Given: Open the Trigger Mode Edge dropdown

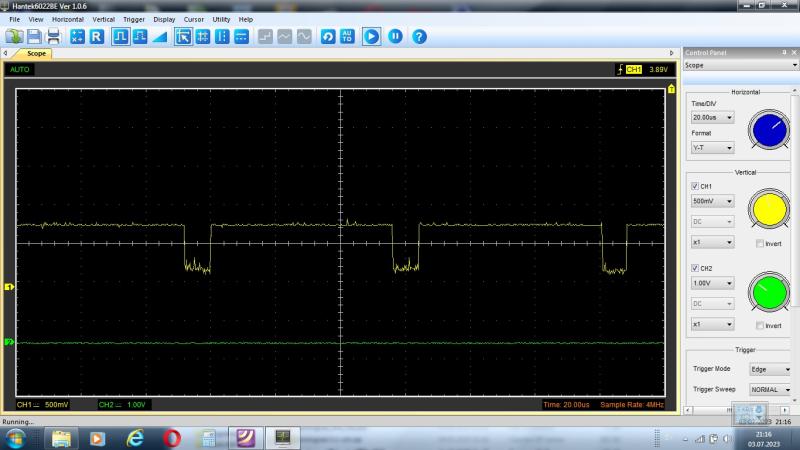Looking at the screenshot, I should [x=770, y=369].
